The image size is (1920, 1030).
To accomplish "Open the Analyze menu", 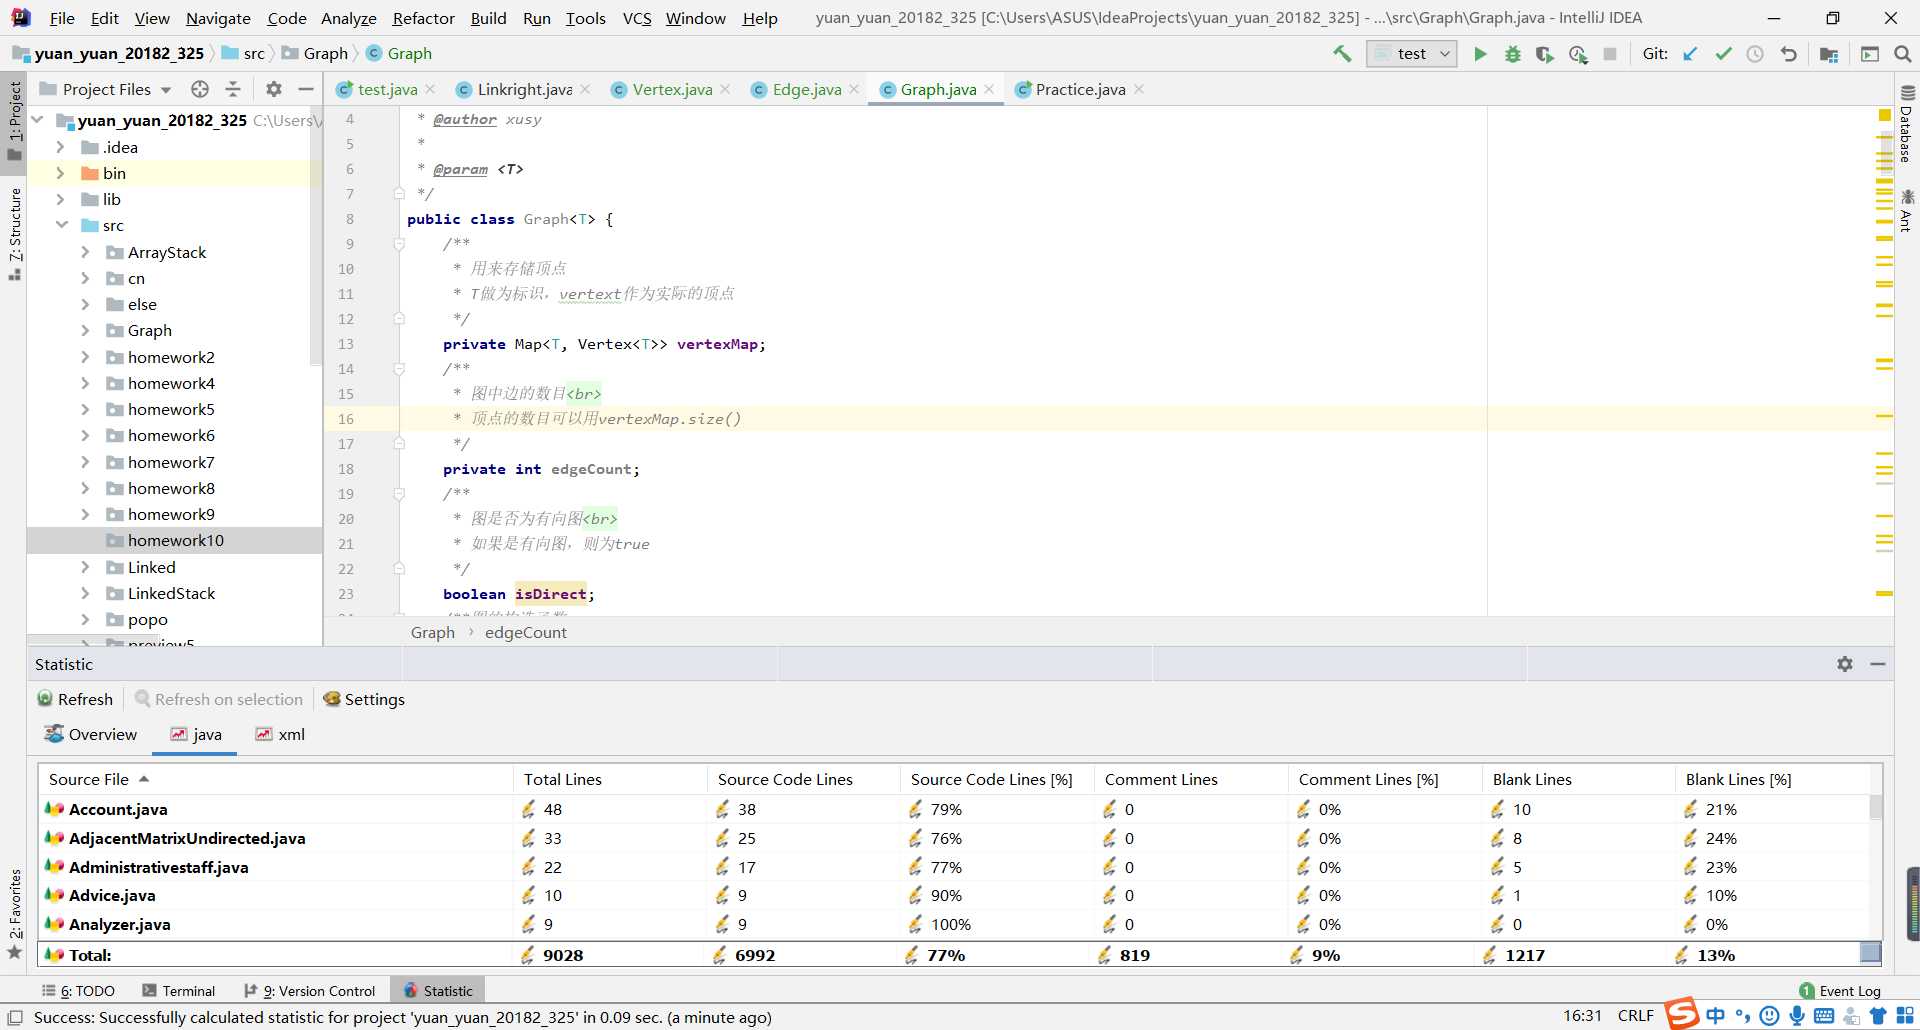I will pos(348,18).
